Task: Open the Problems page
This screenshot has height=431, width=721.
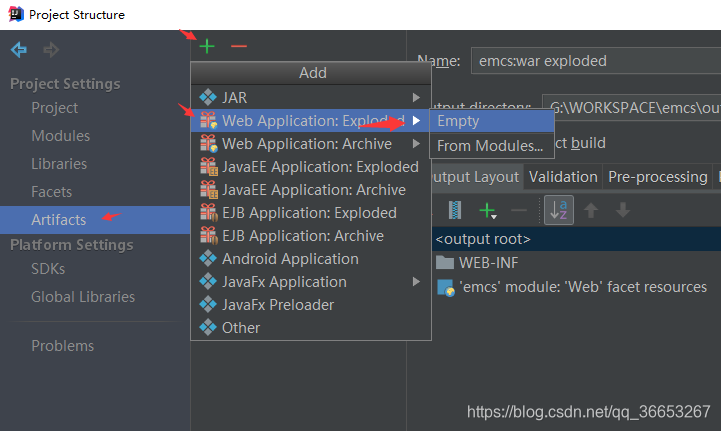Action: click(x=63, y=345)
